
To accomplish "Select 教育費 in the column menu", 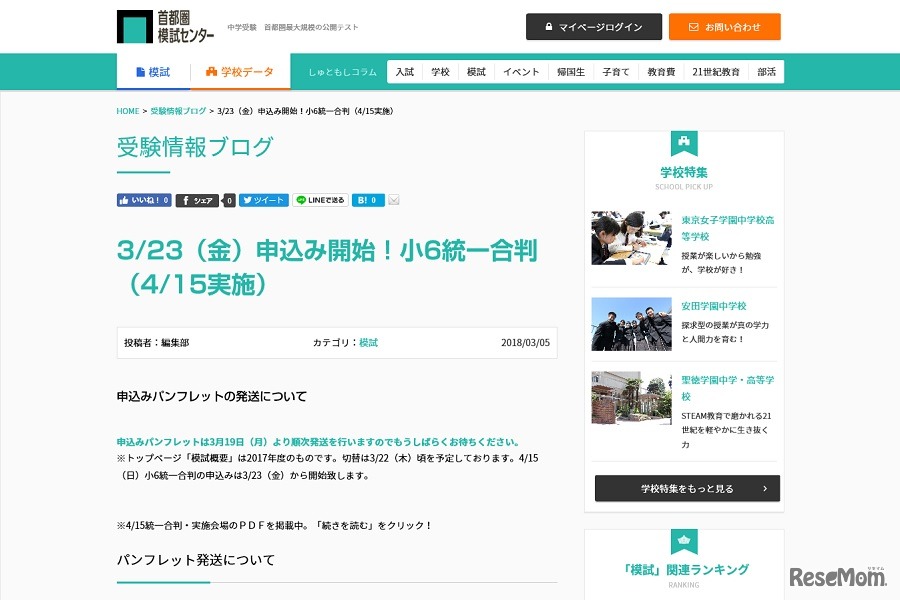I will pyautogui.click(x=661, y=72).
